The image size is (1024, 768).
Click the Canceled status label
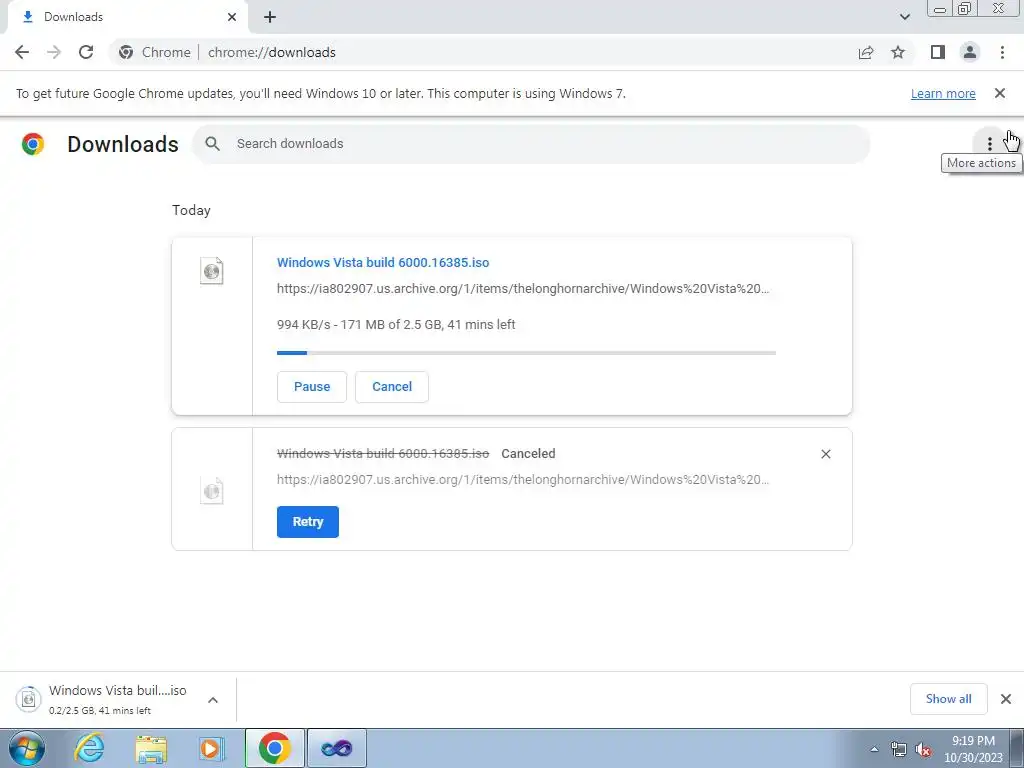pyautogui.click(x=528, y=454)
